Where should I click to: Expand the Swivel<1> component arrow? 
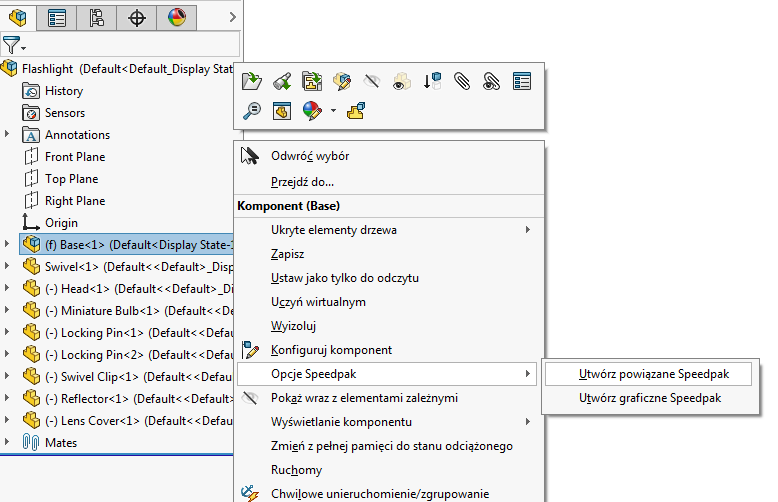pos(6,265)
